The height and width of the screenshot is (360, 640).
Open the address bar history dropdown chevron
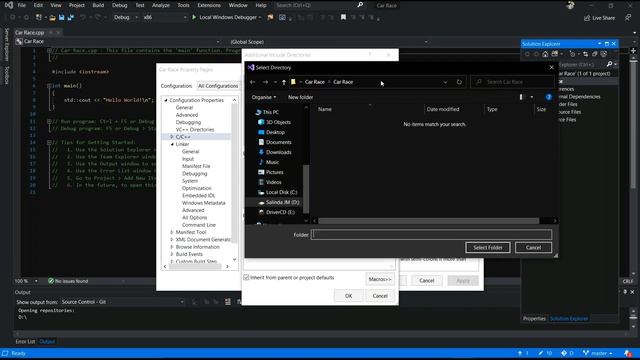pos(445,82)
